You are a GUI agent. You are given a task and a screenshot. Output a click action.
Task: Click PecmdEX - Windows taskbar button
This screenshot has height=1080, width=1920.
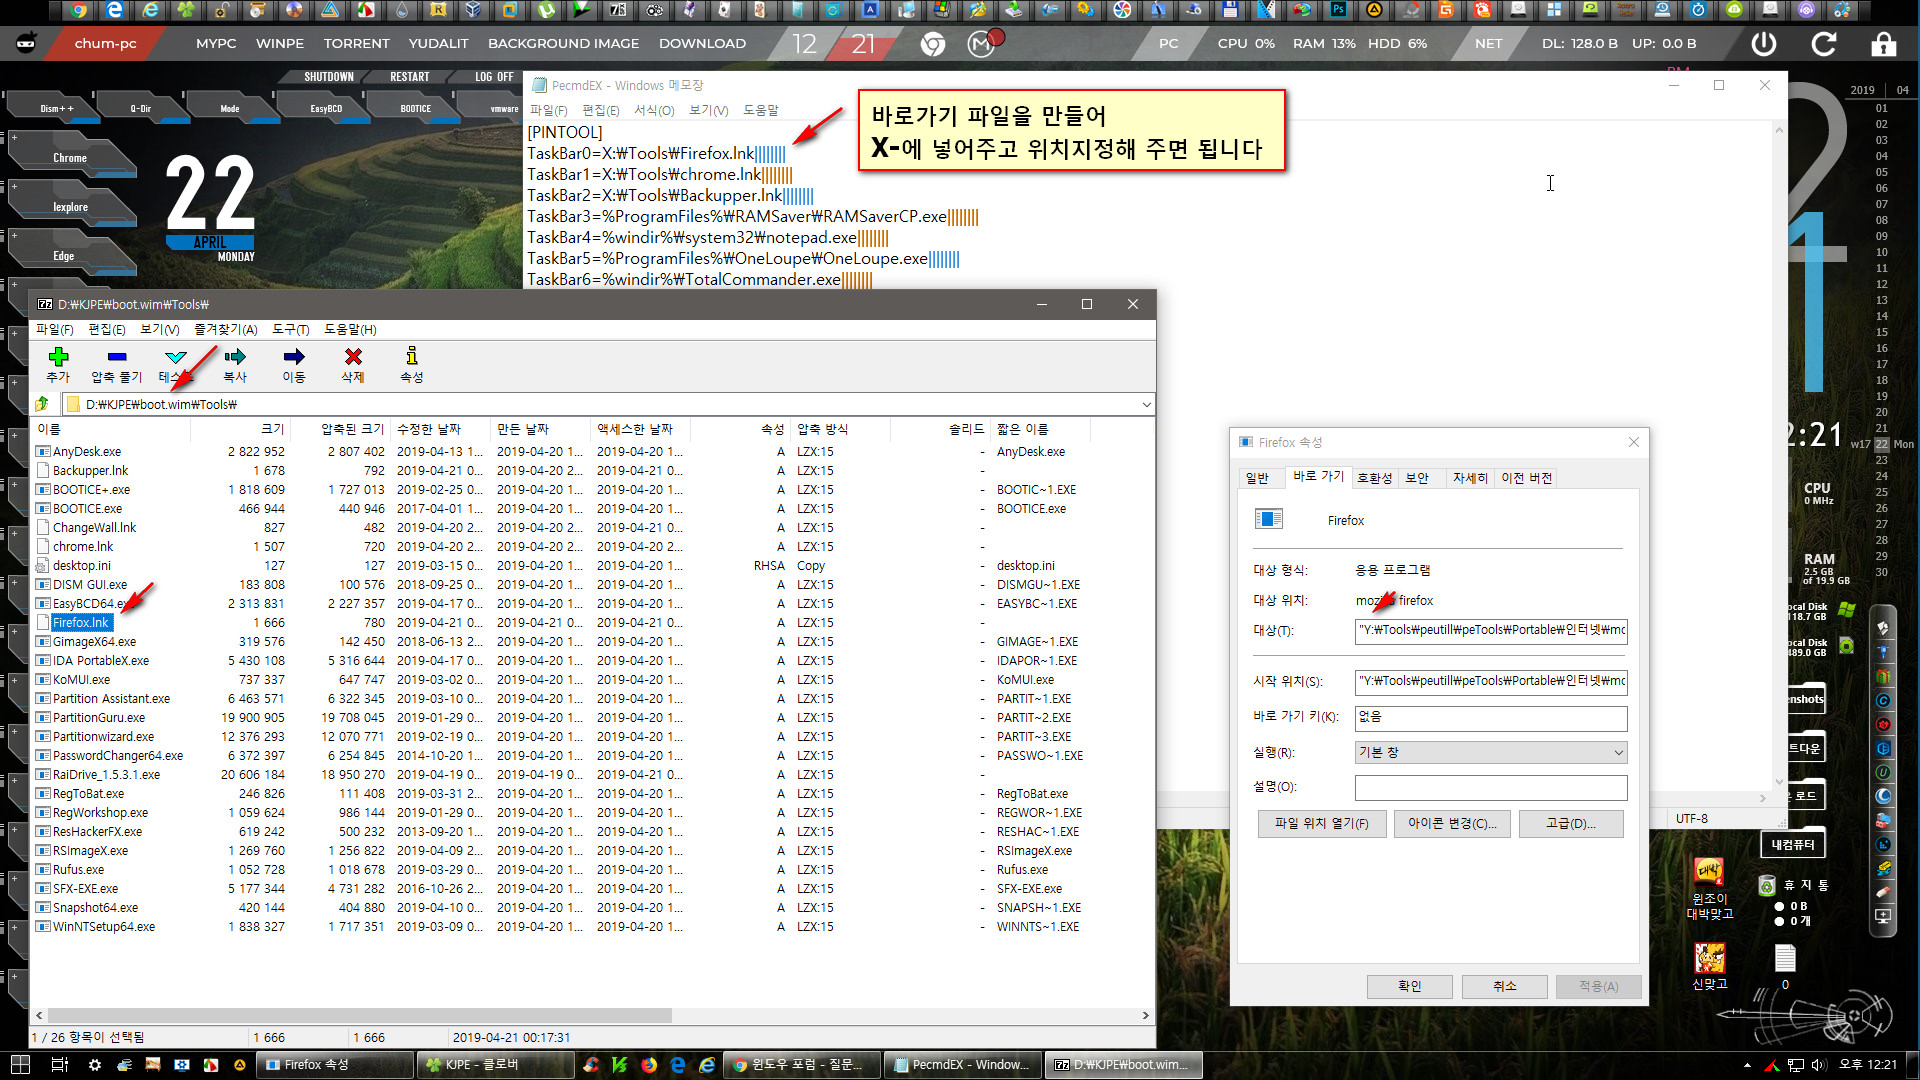[x=963, y=1065]
